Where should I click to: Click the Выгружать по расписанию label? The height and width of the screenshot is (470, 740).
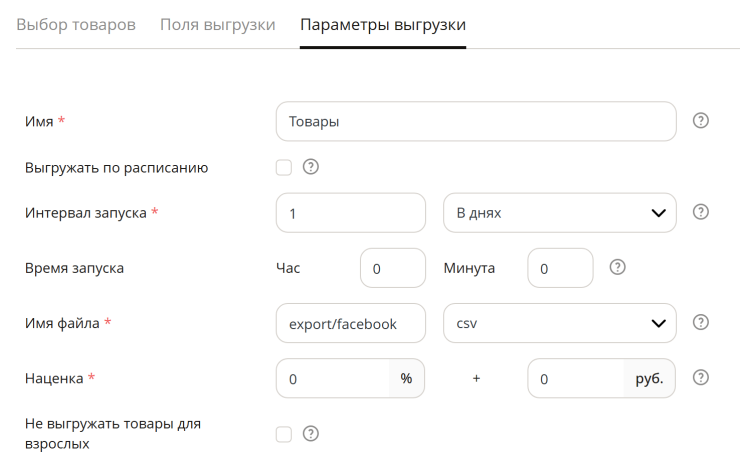[117, 168]
